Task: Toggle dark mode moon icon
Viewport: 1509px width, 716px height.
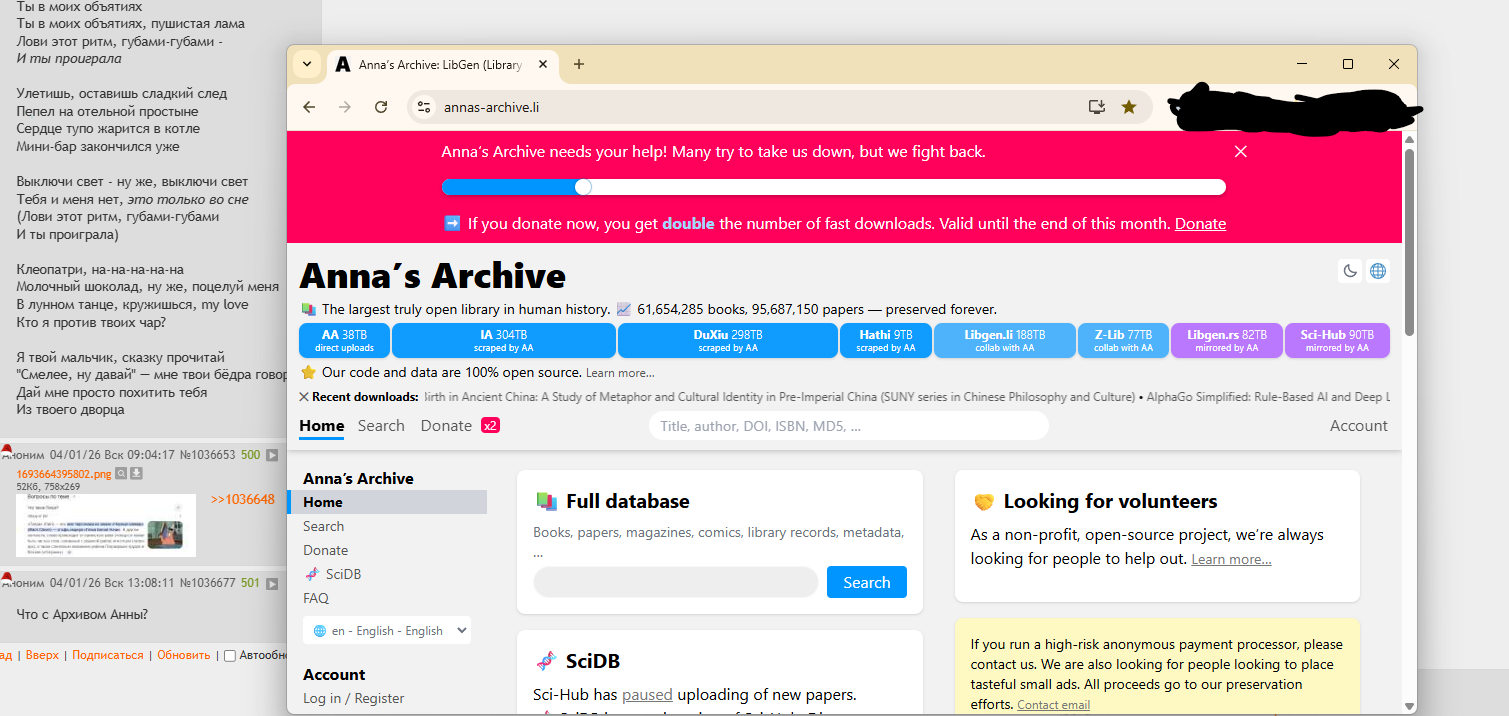Action: [x=1350, y=271]
